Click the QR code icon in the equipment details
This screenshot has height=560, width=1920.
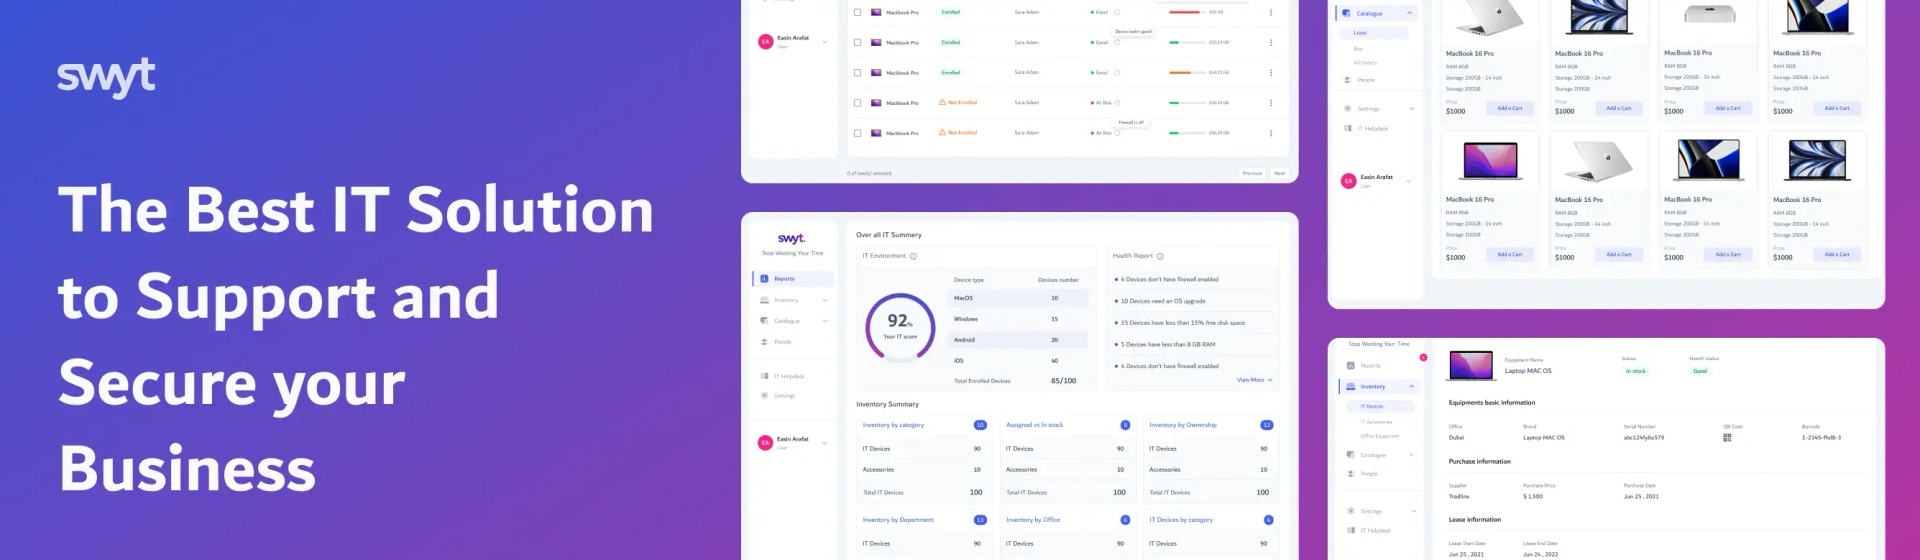coord(1727,437)
